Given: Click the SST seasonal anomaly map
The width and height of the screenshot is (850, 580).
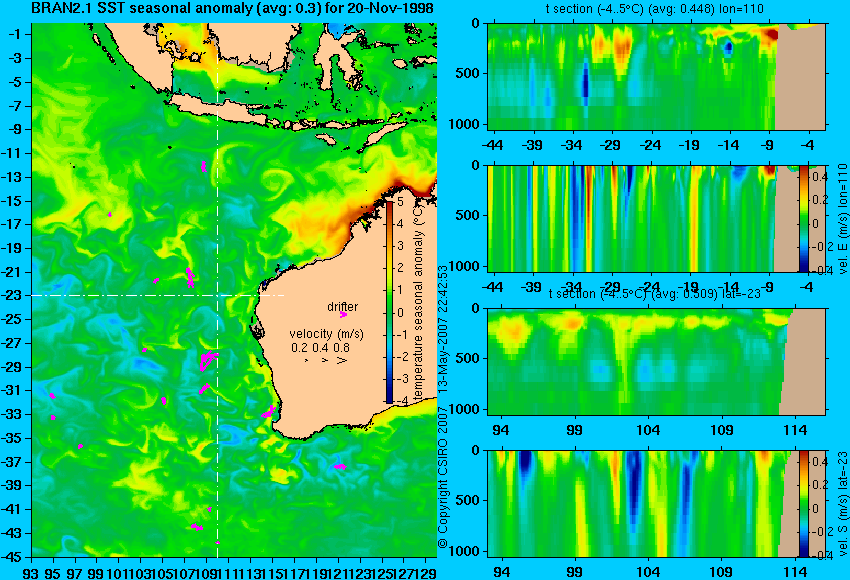Looking at the screenshot, I should point(234,290).
